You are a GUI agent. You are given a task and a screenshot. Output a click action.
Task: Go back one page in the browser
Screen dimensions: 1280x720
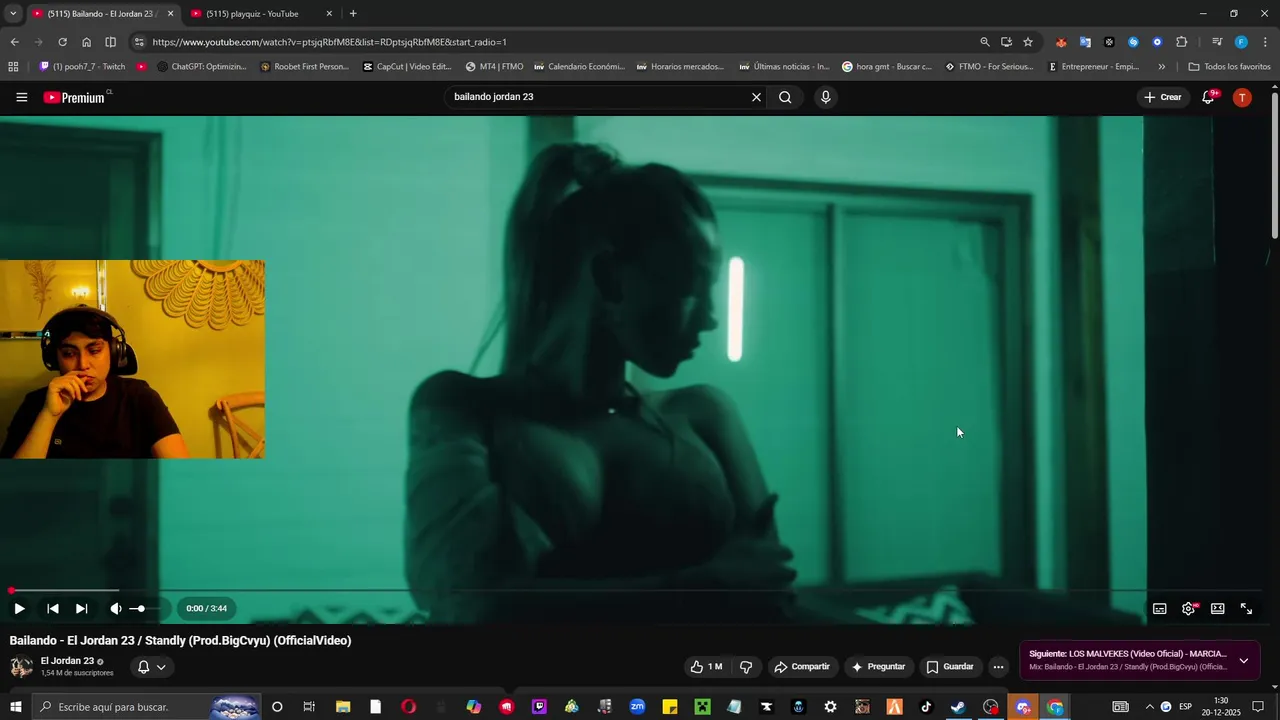[14, 42]
